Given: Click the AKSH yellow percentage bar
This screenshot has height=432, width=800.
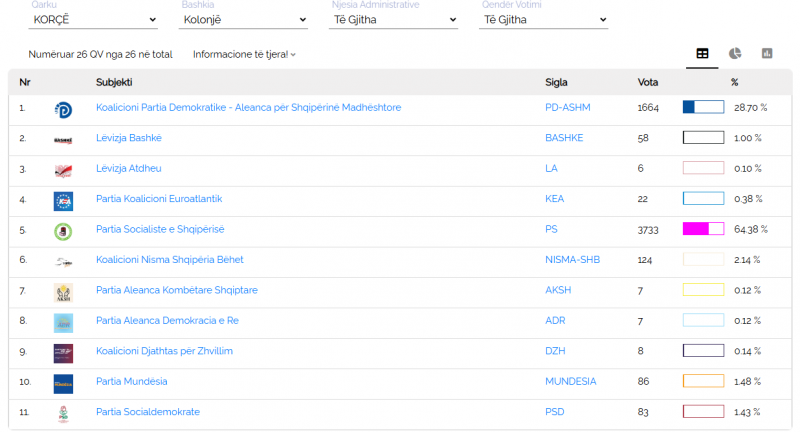Looking at the screenshot, I should click(704, 290).
